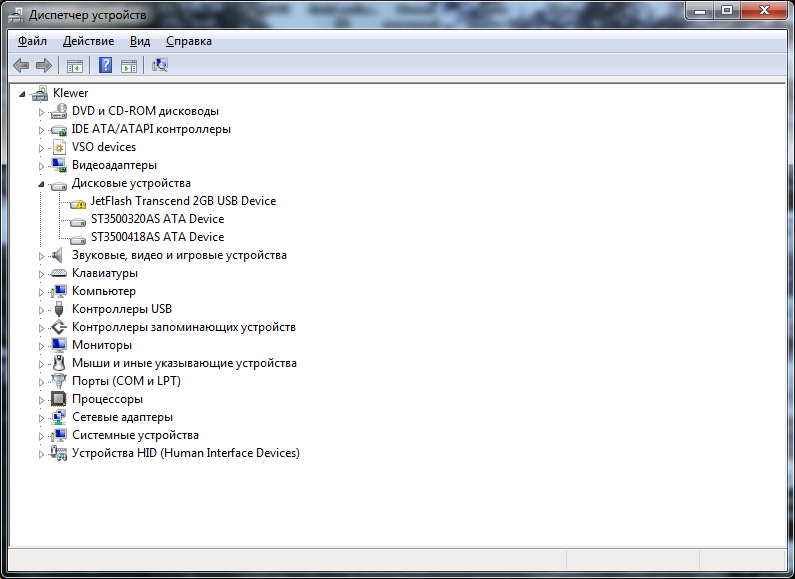Click the Контроллеры USB plug icon

pos(59,309)
